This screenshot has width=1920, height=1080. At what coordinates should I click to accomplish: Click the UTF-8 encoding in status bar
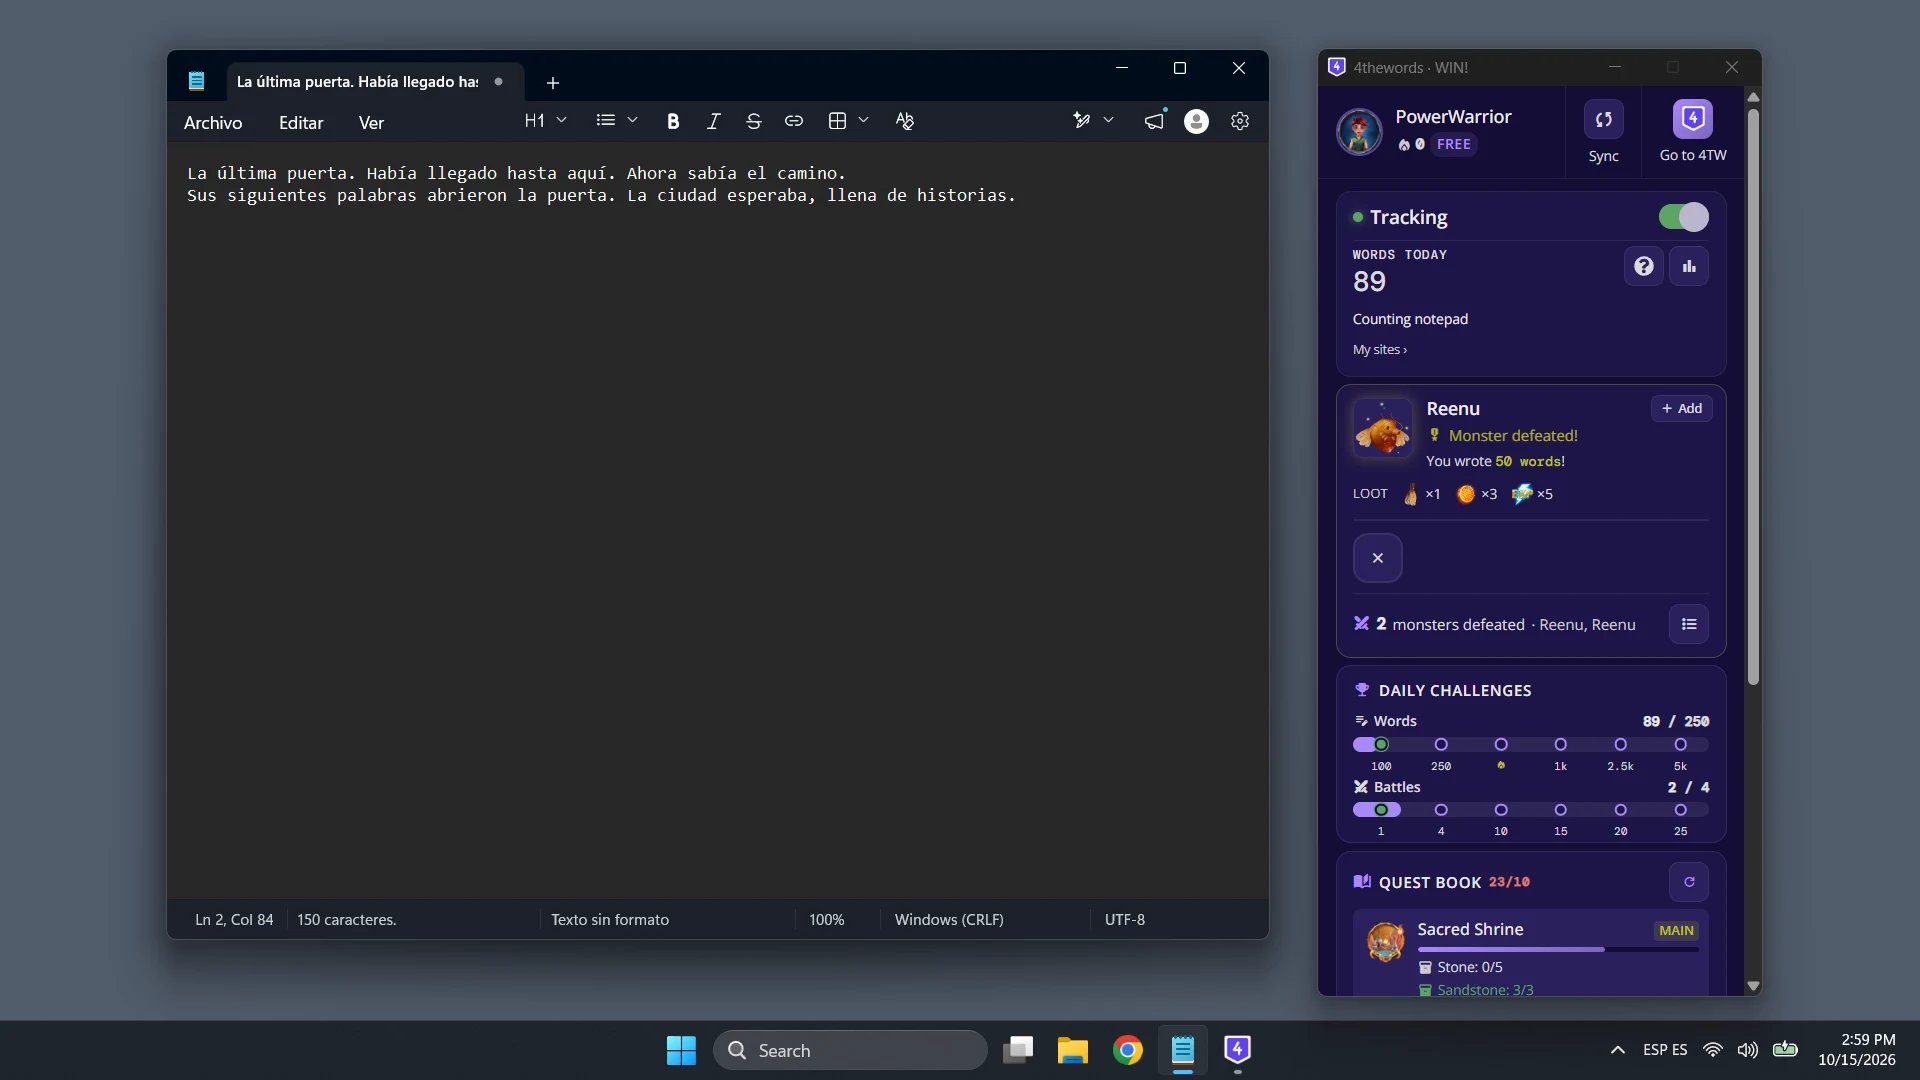tap(1125, 920)
